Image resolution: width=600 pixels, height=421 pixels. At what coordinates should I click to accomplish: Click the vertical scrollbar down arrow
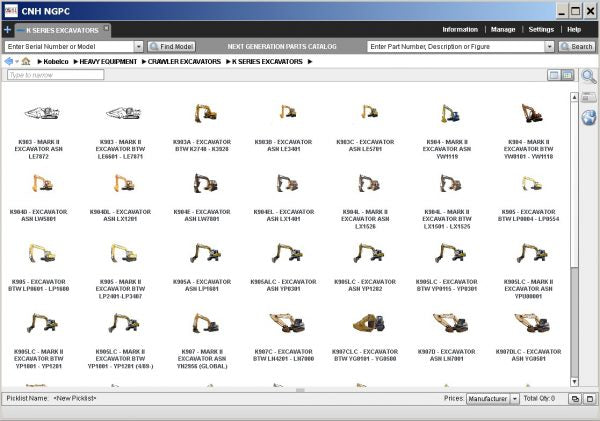574,383
